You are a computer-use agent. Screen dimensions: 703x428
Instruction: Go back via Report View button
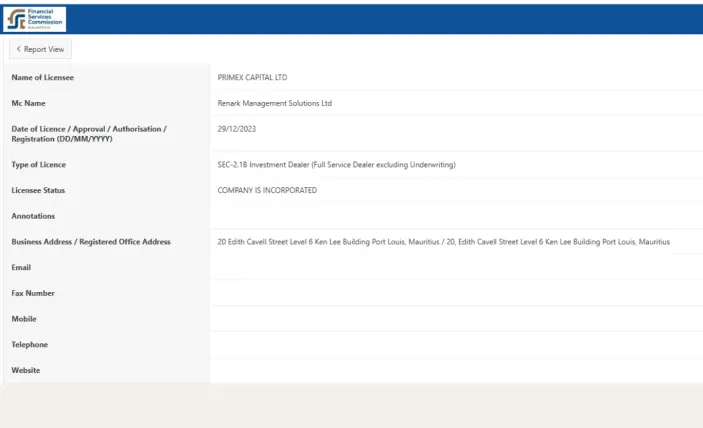click(40, 49)
